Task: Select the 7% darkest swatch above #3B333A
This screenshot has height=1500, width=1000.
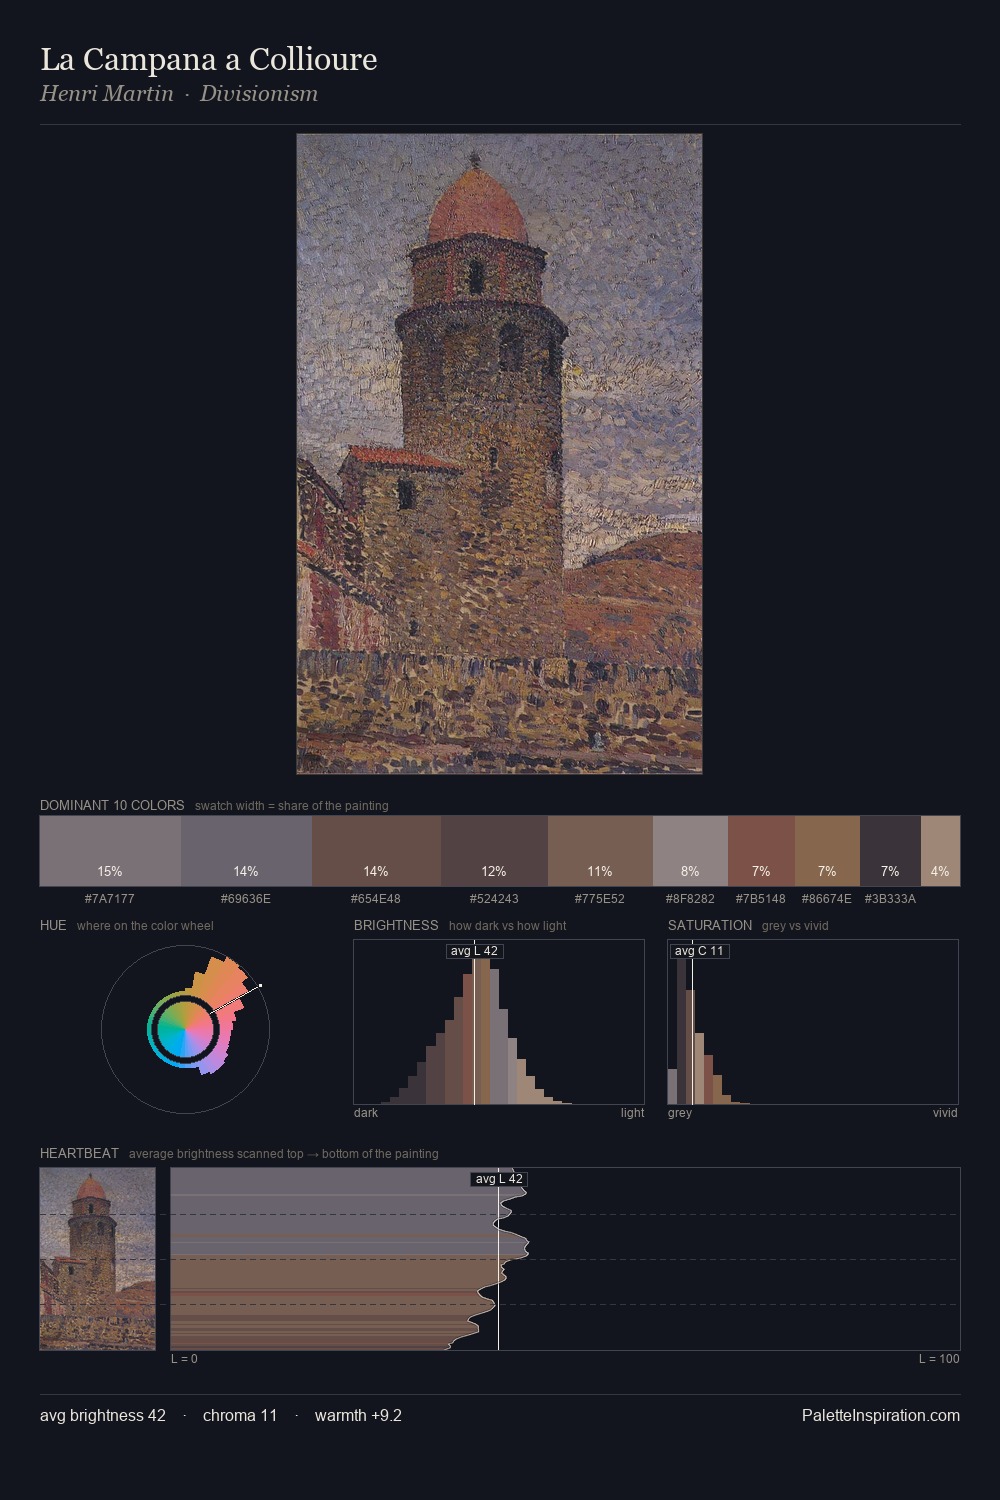Action: coord(890,851)
